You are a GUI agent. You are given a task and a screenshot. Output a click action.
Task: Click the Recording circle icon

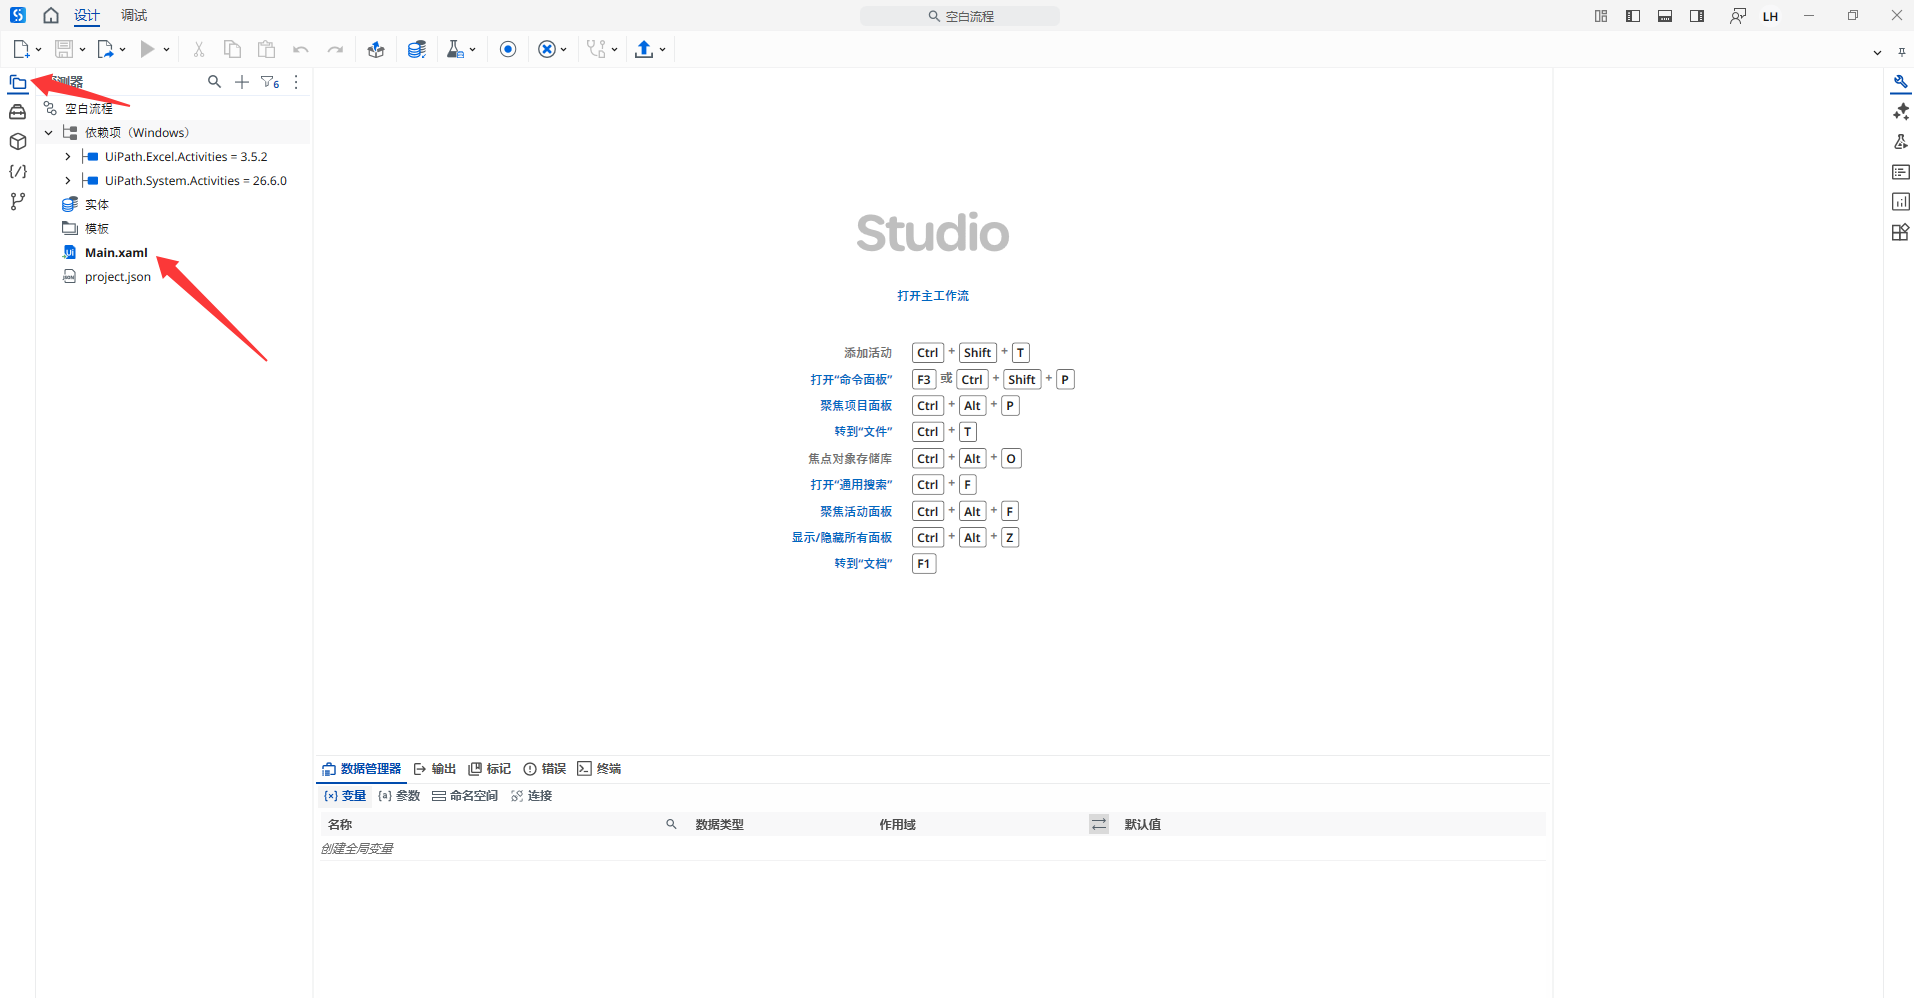508,49
